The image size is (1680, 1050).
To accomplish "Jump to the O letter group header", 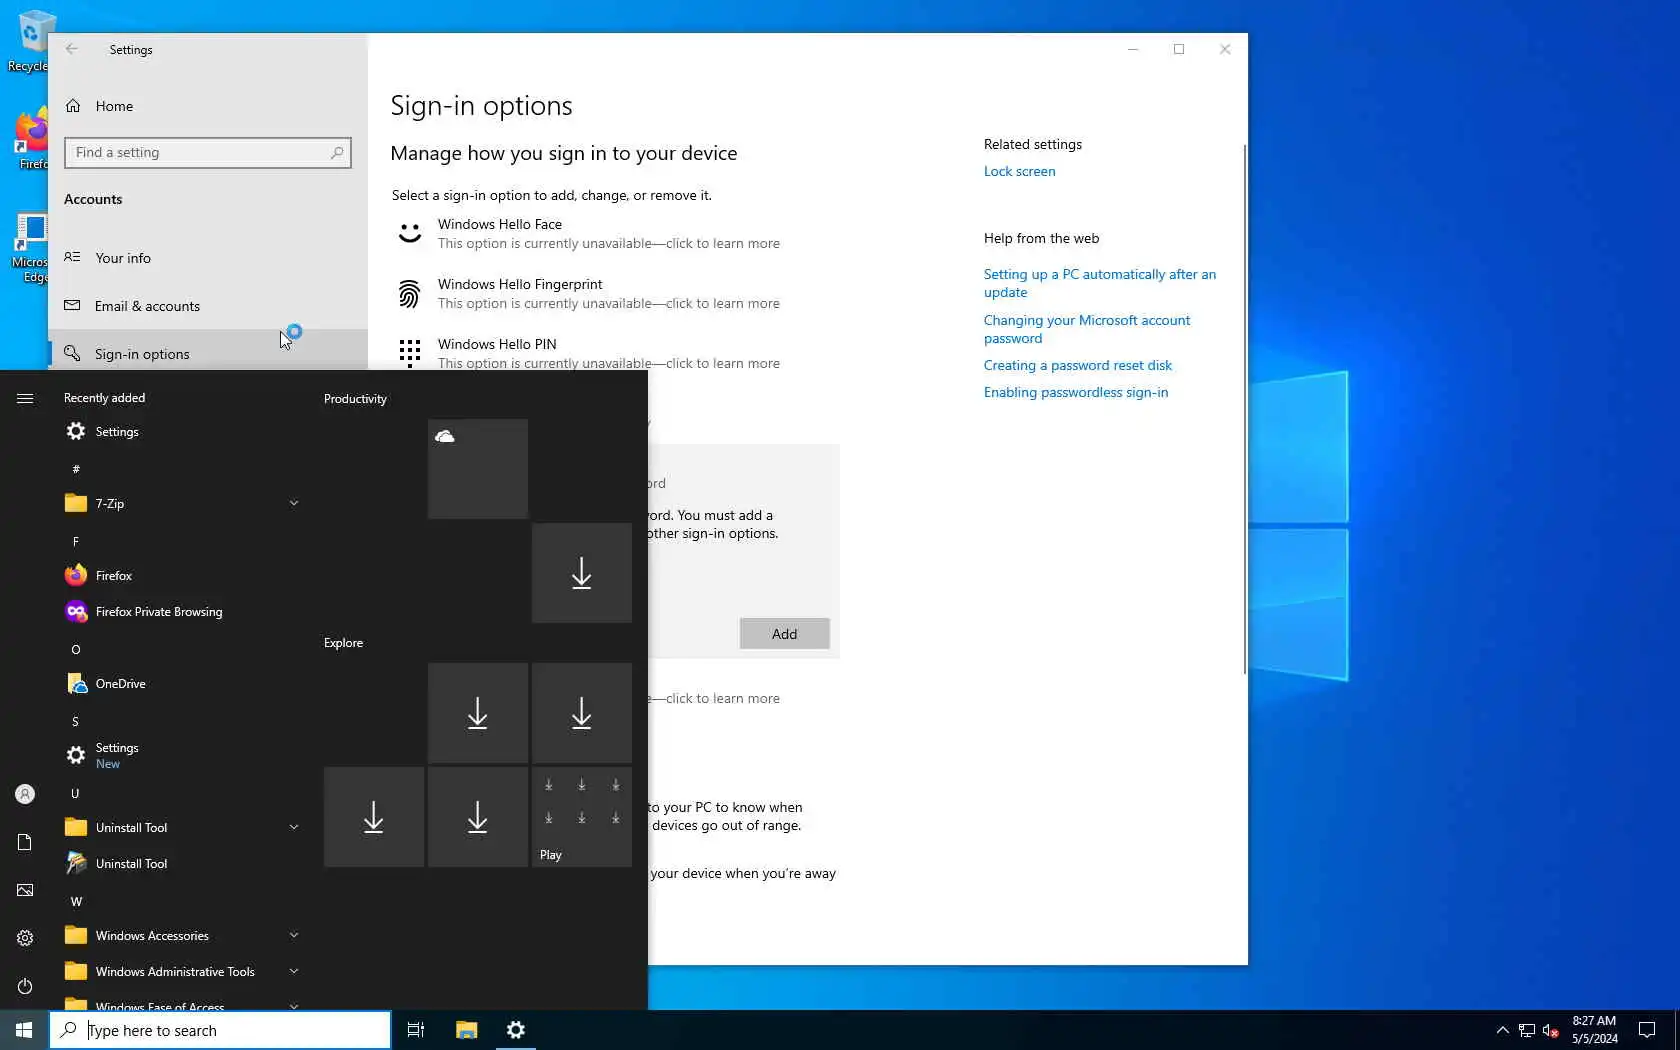I will coord(76,649).
